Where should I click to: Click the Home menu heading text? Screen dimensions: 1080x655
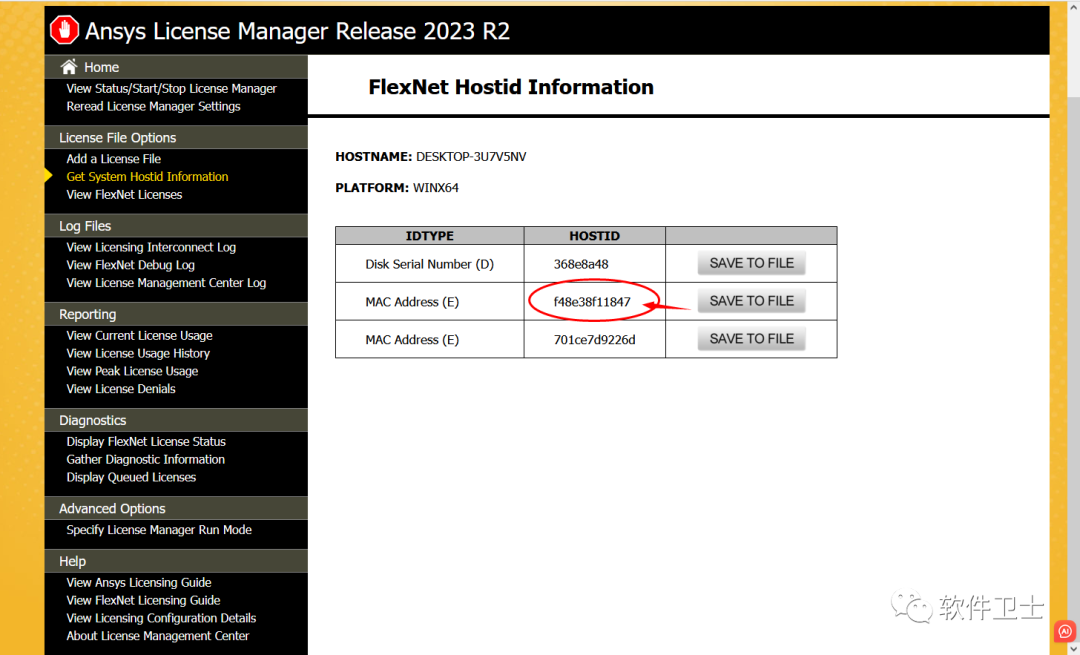pos(101,67)
